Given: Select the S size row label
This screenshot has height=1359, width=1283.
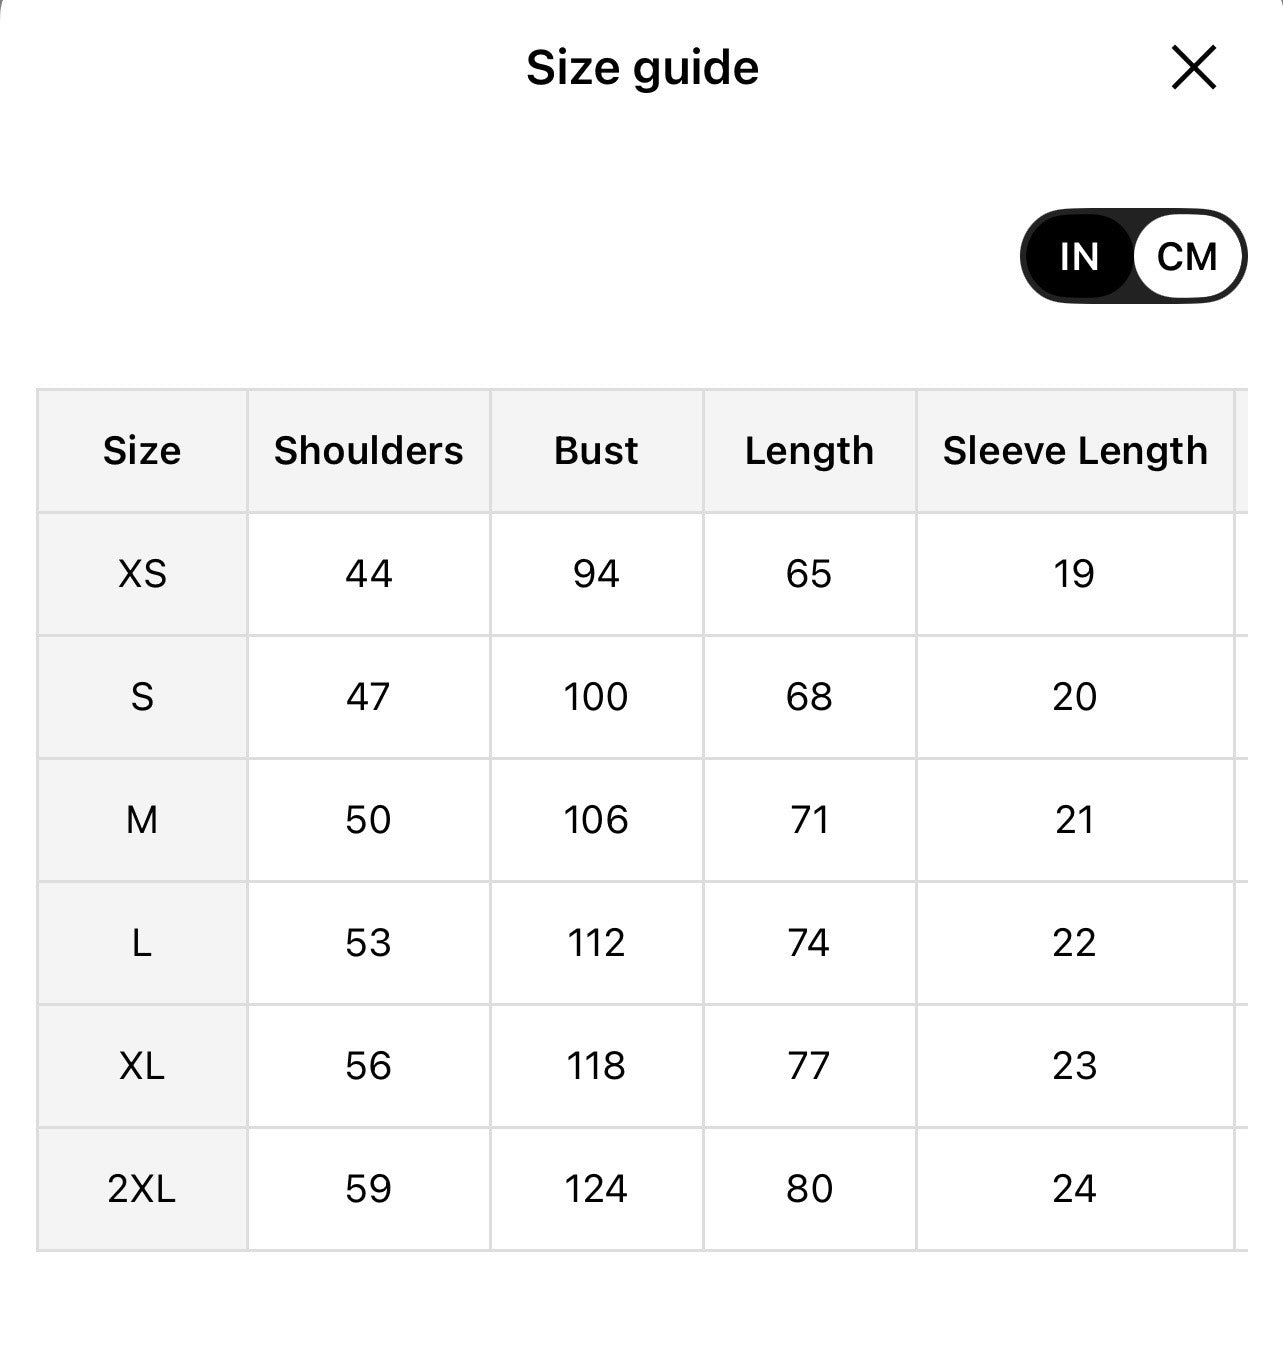Looking at the screenshot, I should pos(142,697).
